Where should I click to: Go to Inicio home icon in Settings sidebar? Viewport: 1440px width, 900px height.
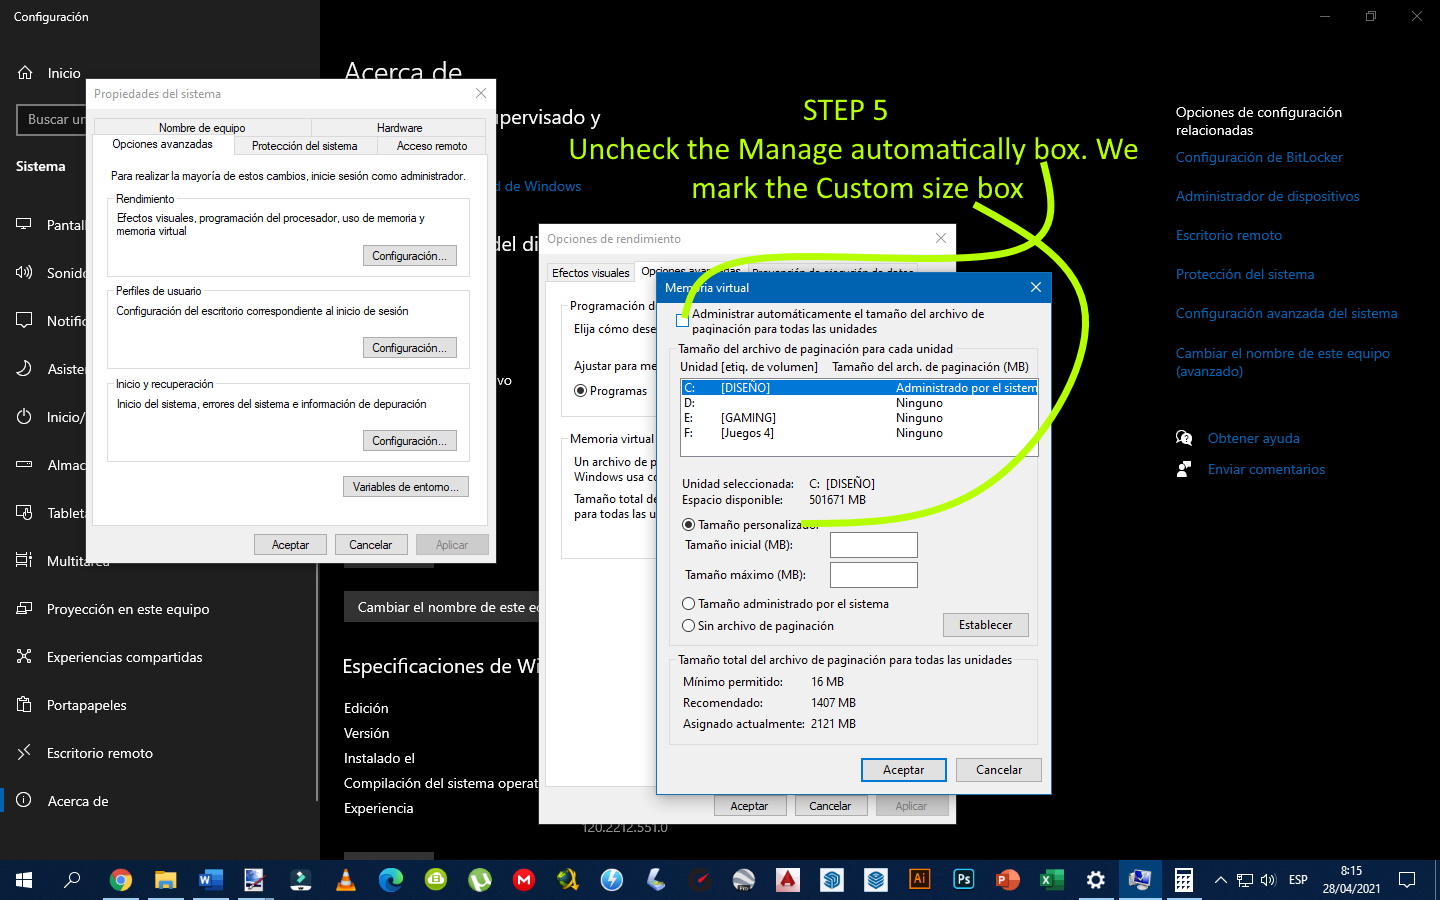pyautogui.click(x=25, y=73)
